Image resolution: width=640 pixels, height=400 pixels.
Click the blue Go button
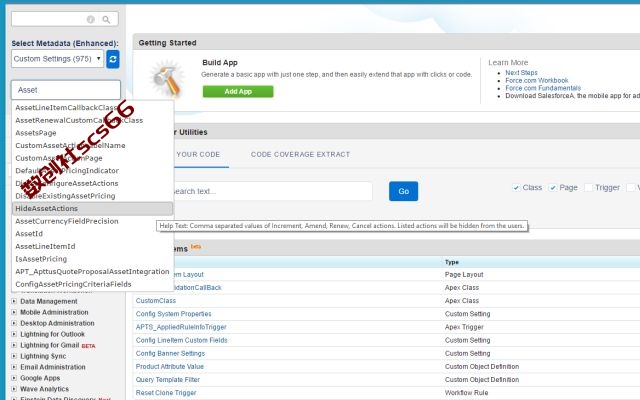tap(403, 191)
